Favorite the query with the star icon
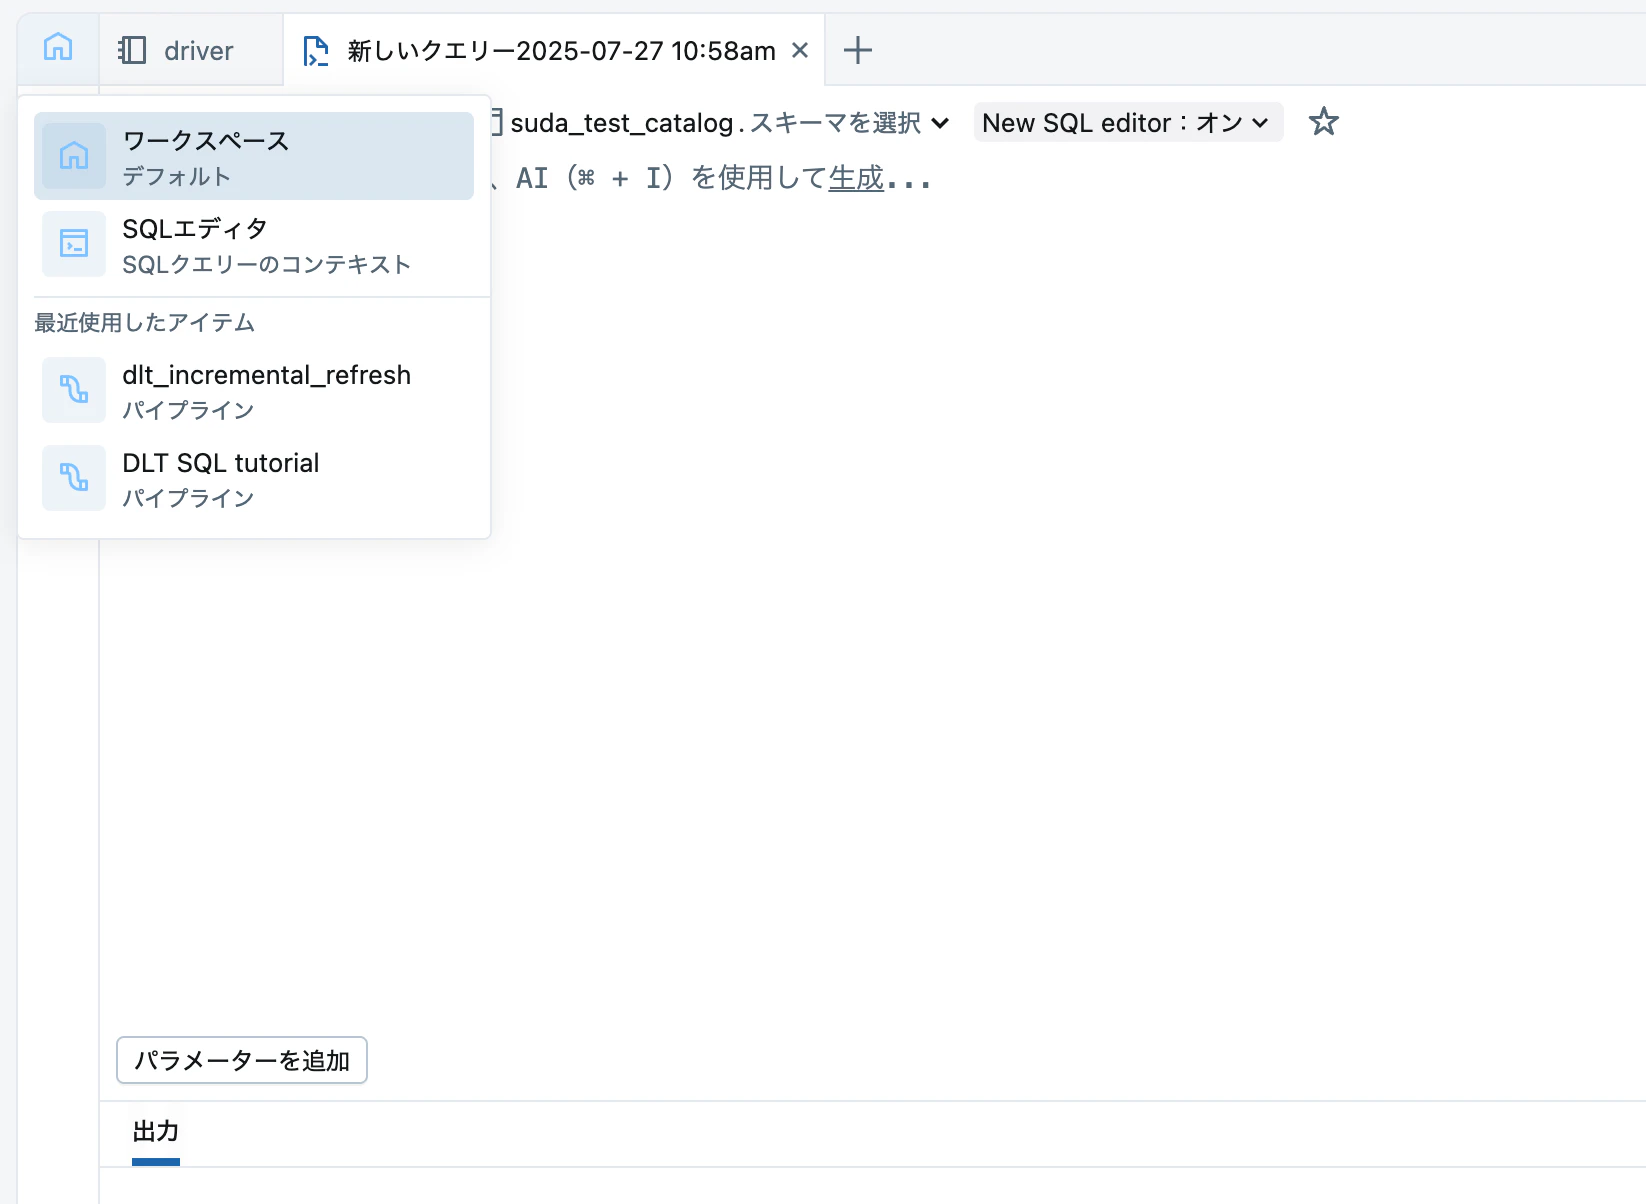 pyautogui.click(x=1323, y=122)
